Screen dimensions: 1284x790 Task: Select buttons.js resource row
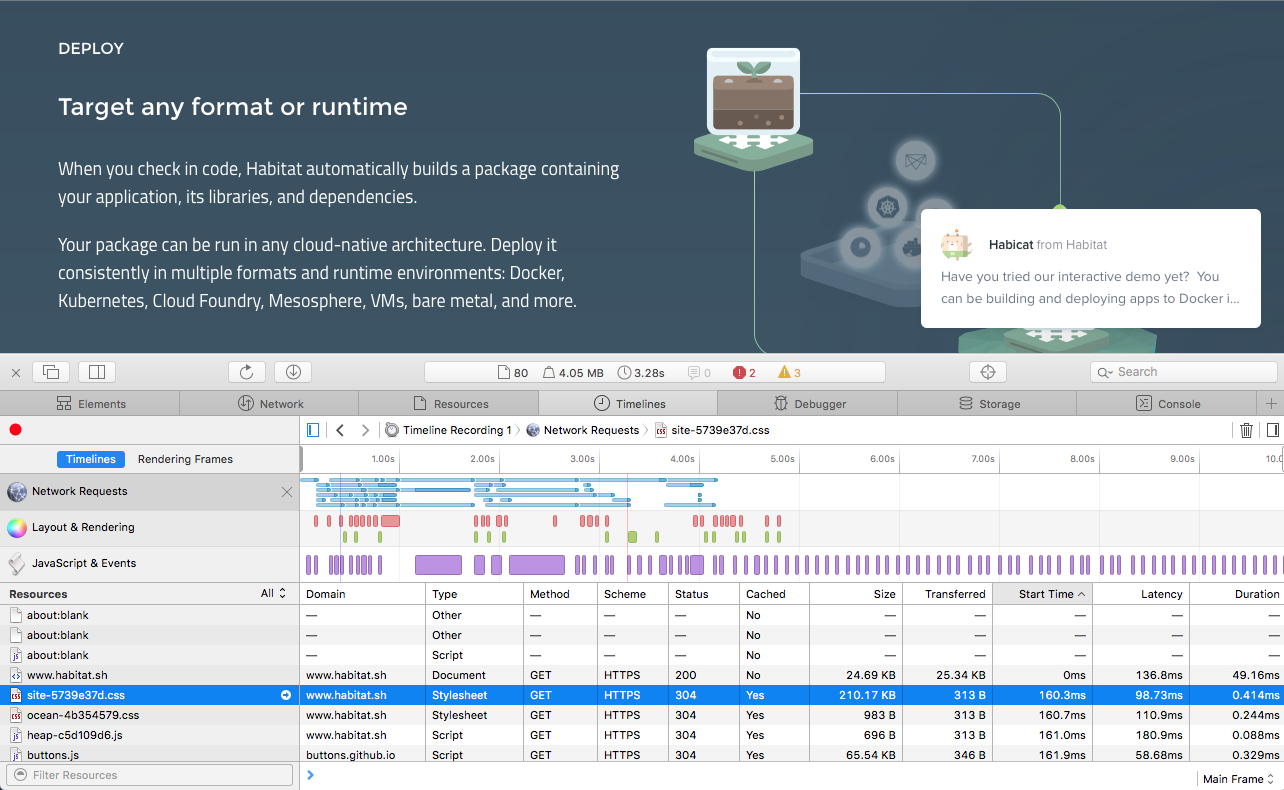pos(150,755)
